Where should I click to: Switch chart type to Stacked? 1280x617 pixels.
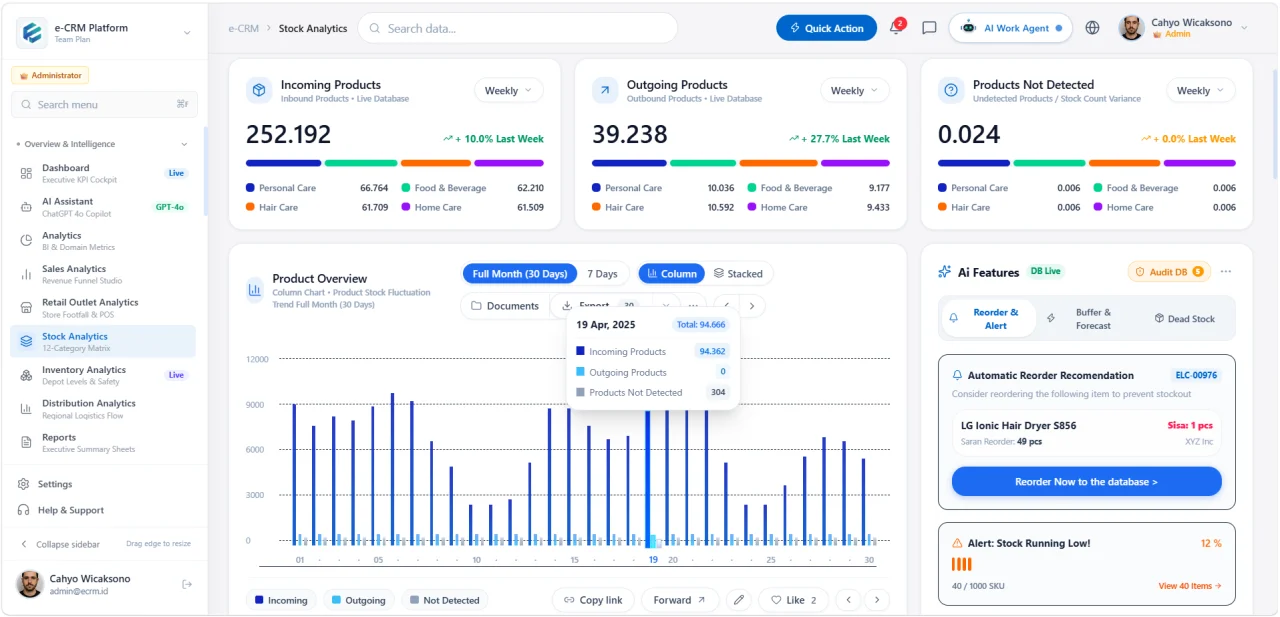point(738,274)
